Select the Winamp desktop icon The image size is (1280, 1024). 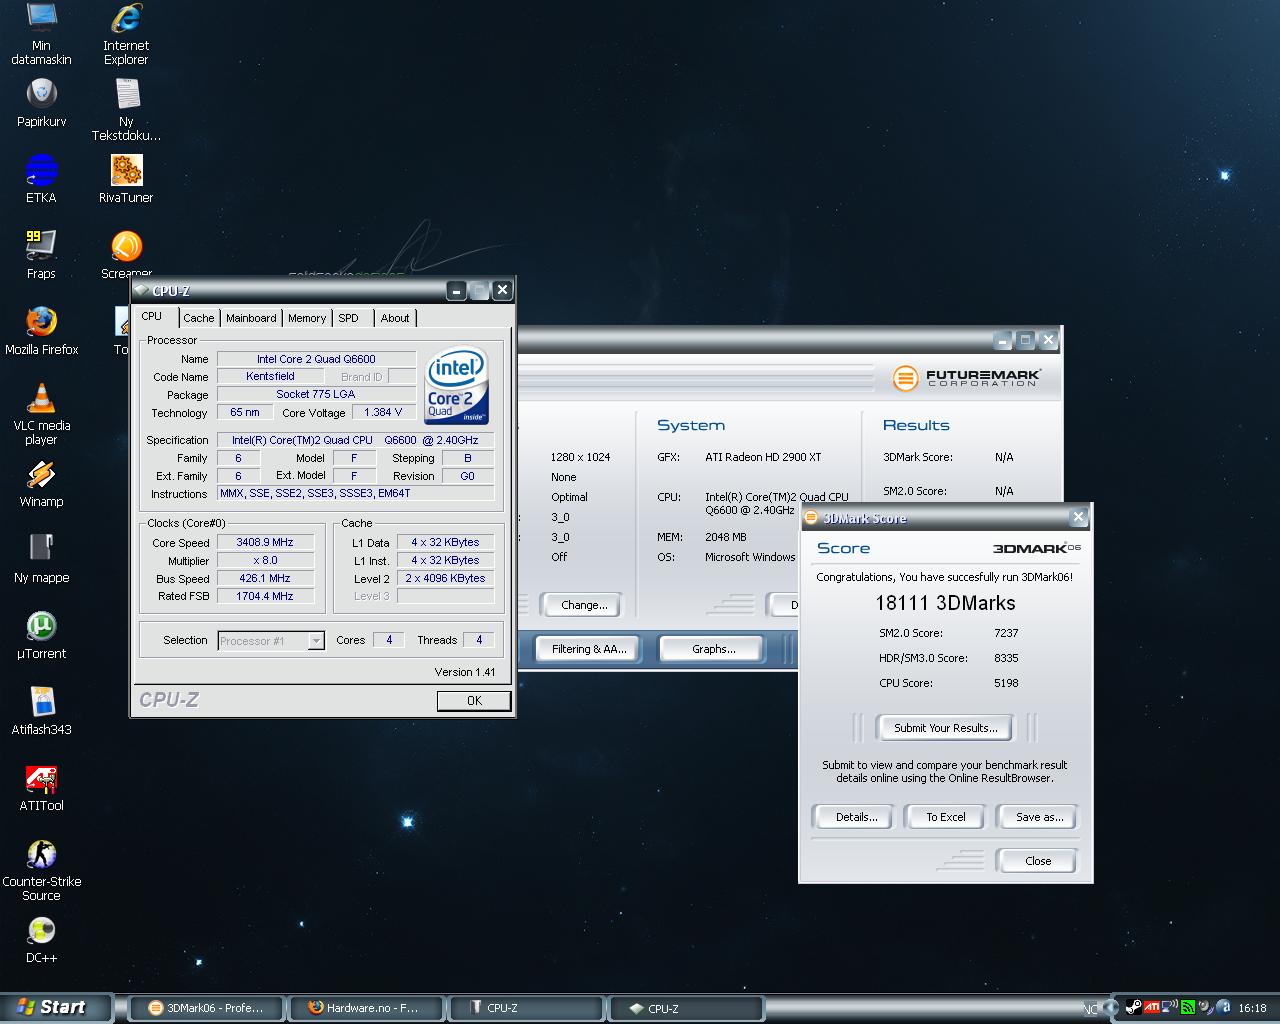(x=41, y=483)
